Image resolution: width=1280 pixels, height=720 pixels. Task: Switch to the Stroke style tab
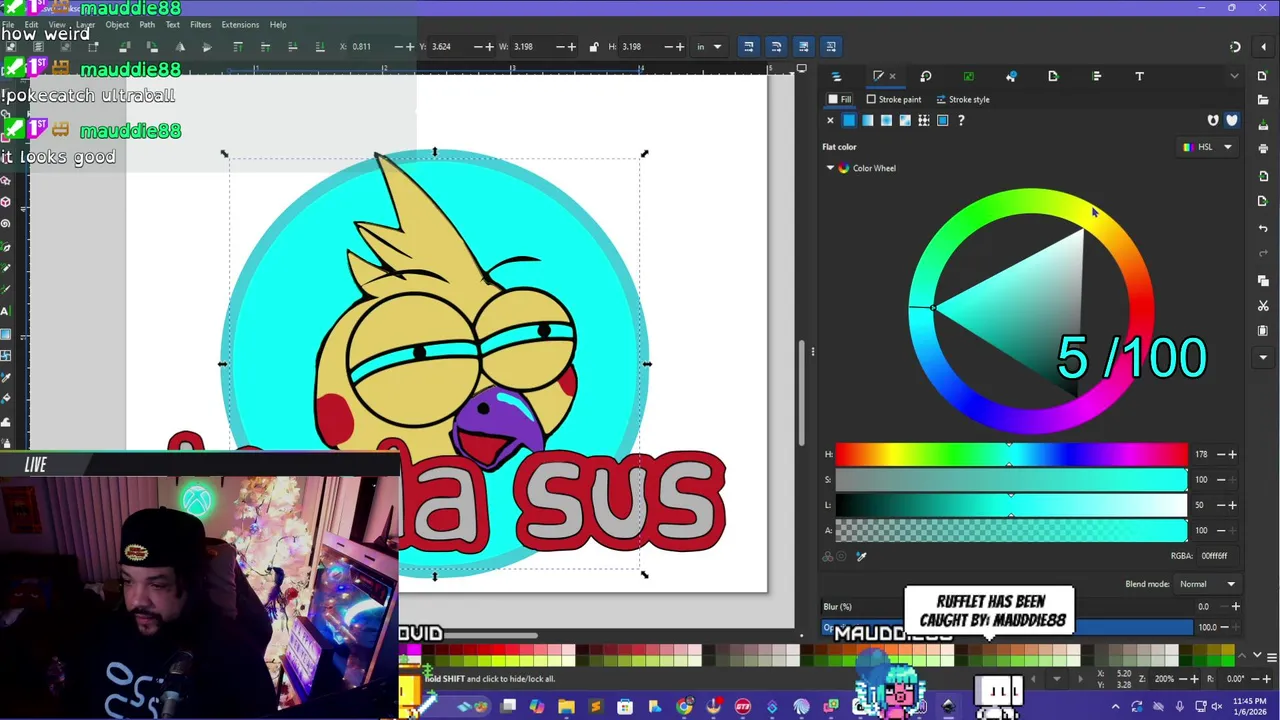(x=963, y=99)
